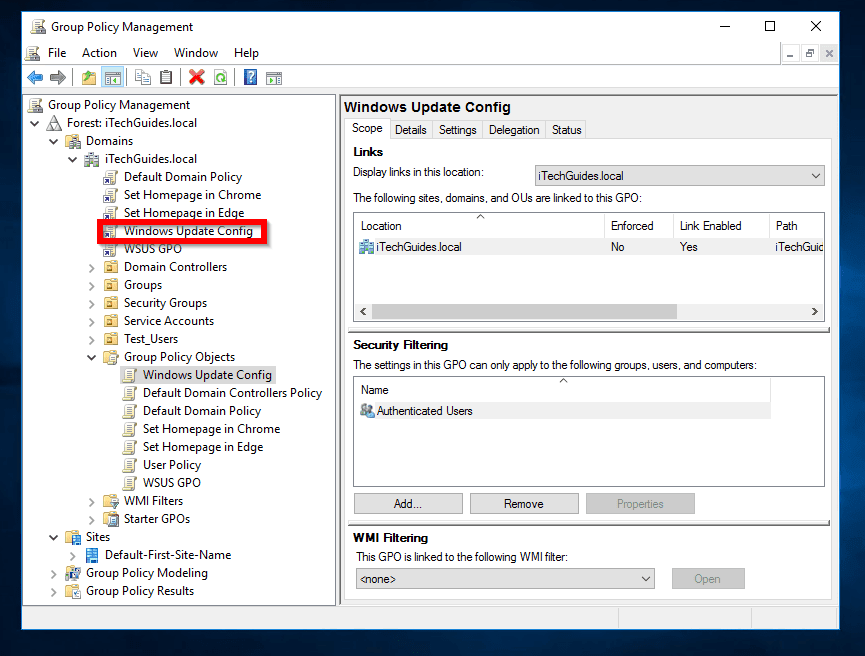The height and width of the screenshot is (656, 865).
Task: Click the Authenticated Users group icon
Action: (x=367, y=410)
